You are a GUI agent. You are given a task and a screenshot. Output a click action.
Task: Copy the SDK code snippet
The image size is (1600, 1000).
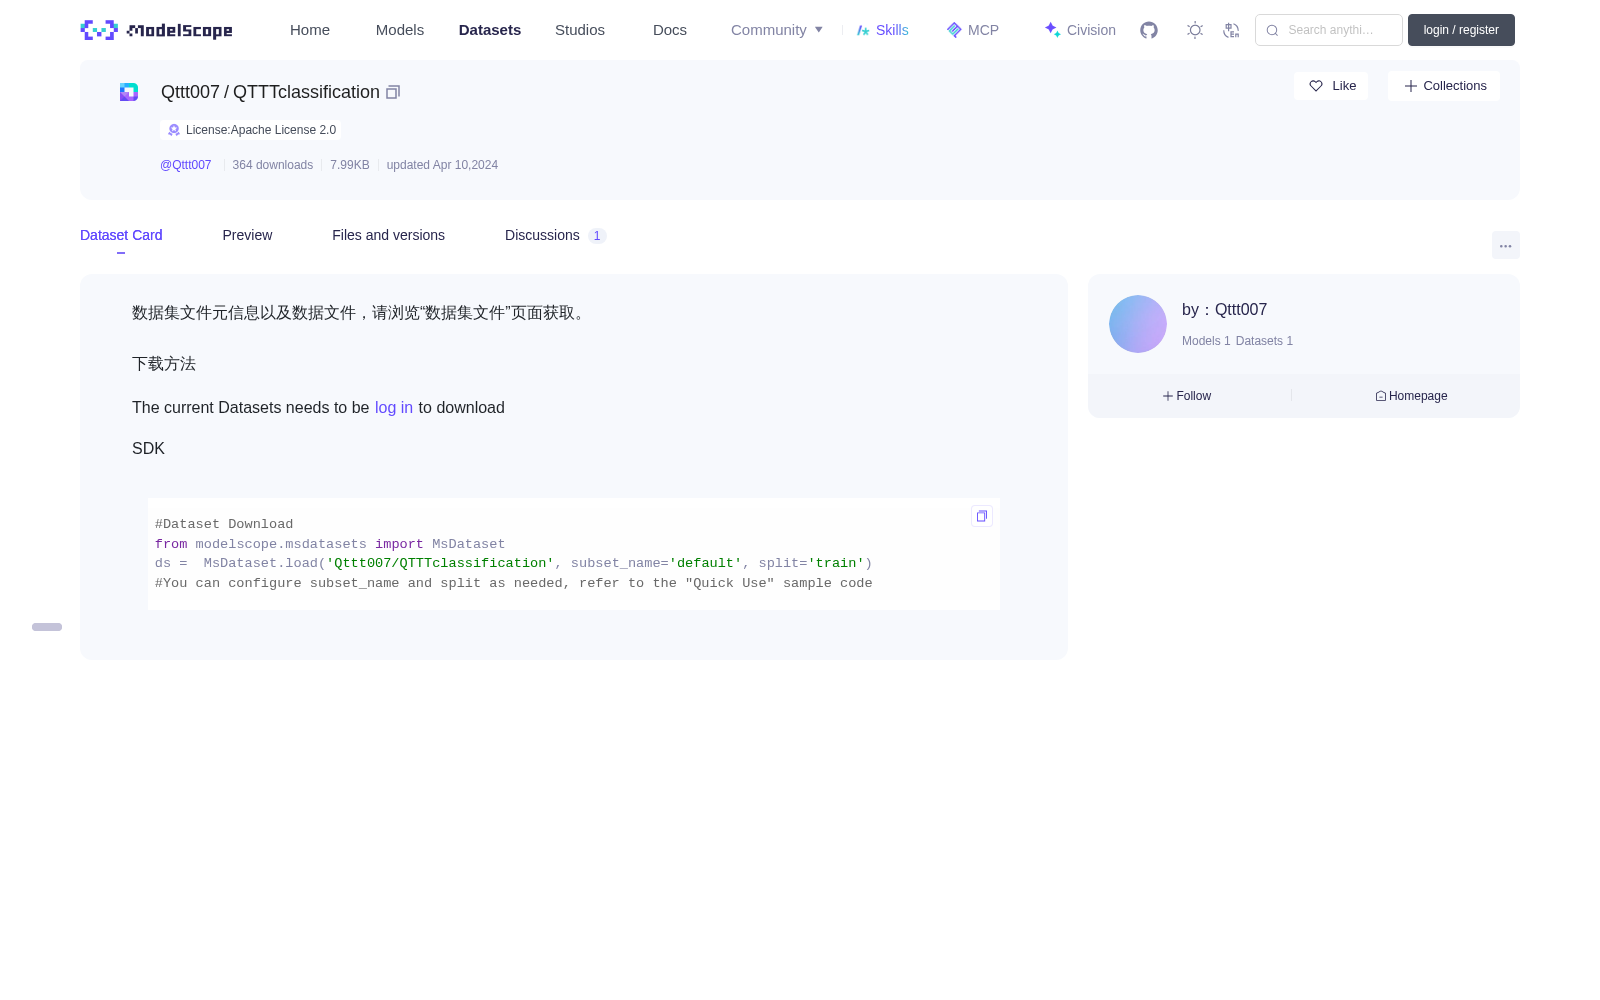(982, 516)
